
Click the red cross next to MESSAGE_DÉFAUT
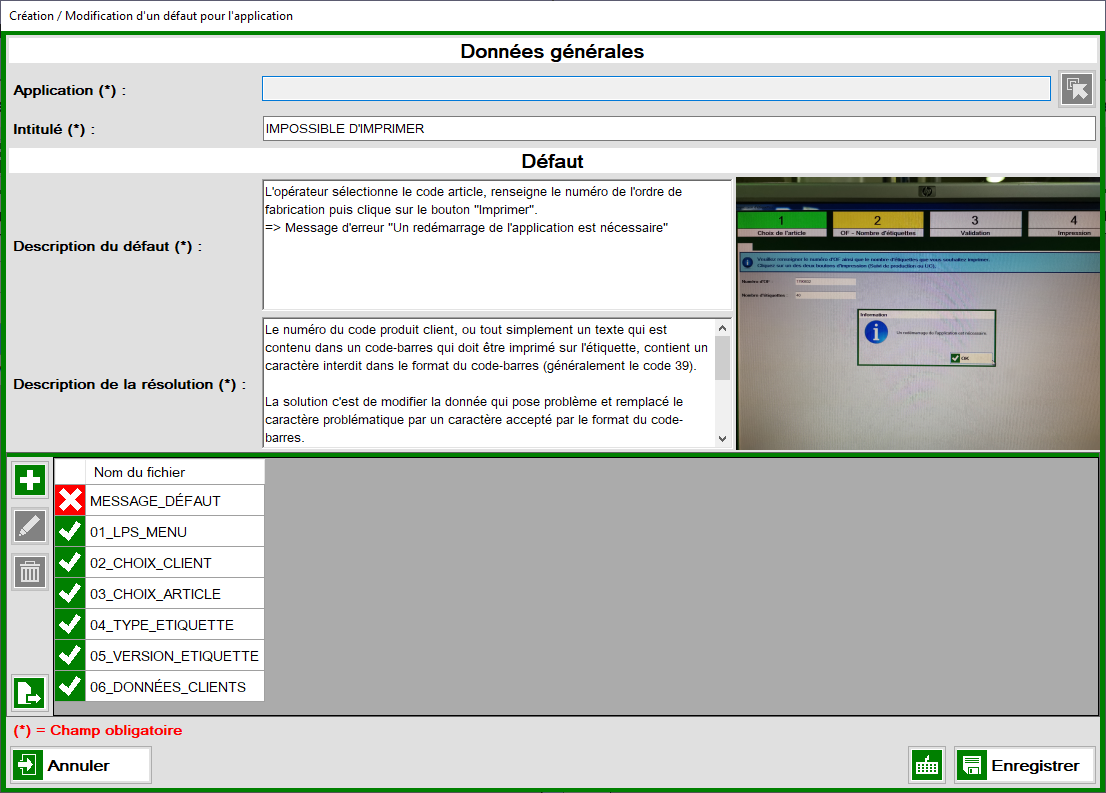[70, 501]
